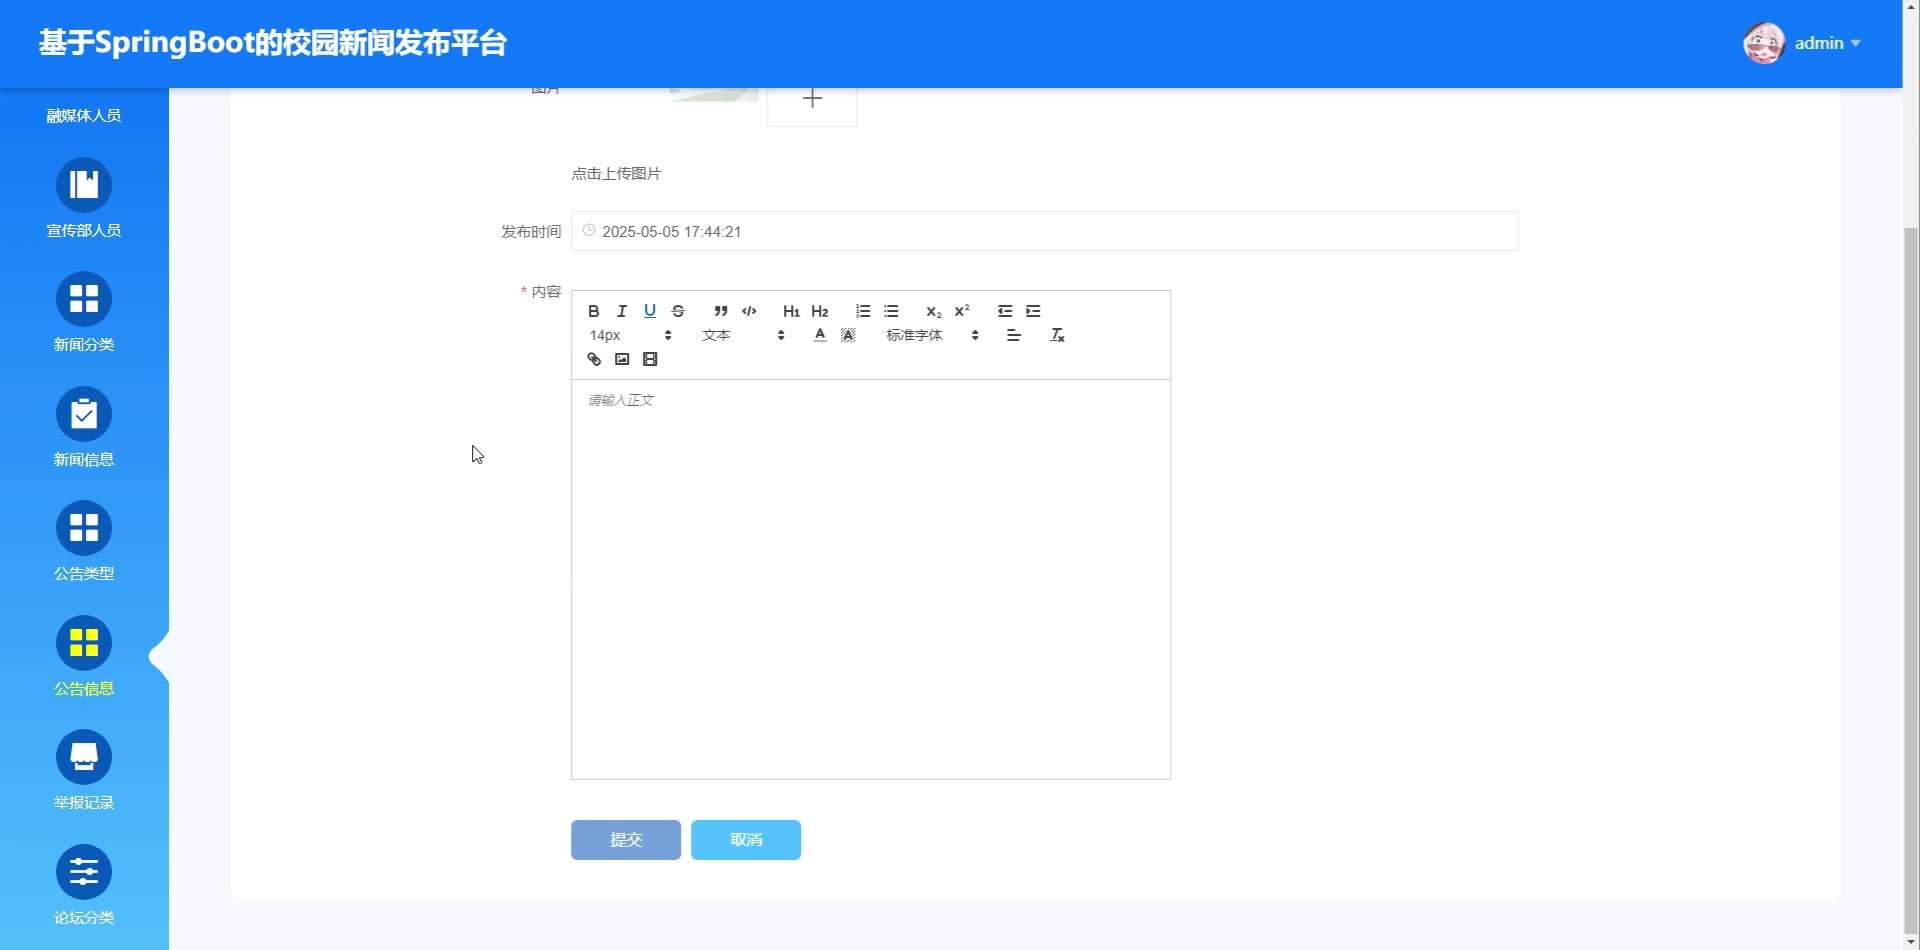1920x950 pixels.
Task: Click the admin avatar picture
Action: click(1764, 43)
